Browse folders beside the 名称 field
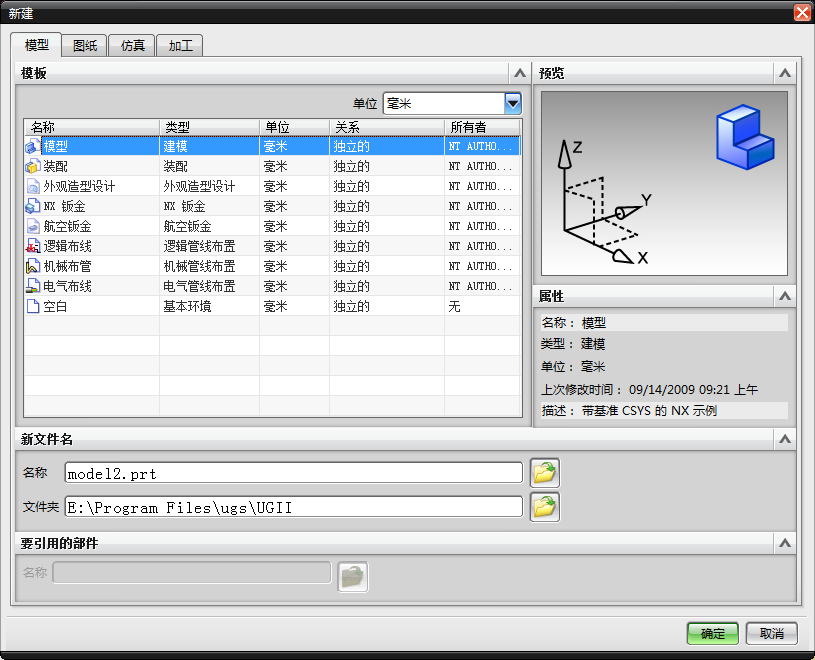Screen dimensions: 815x660 [x=544, y=472]
